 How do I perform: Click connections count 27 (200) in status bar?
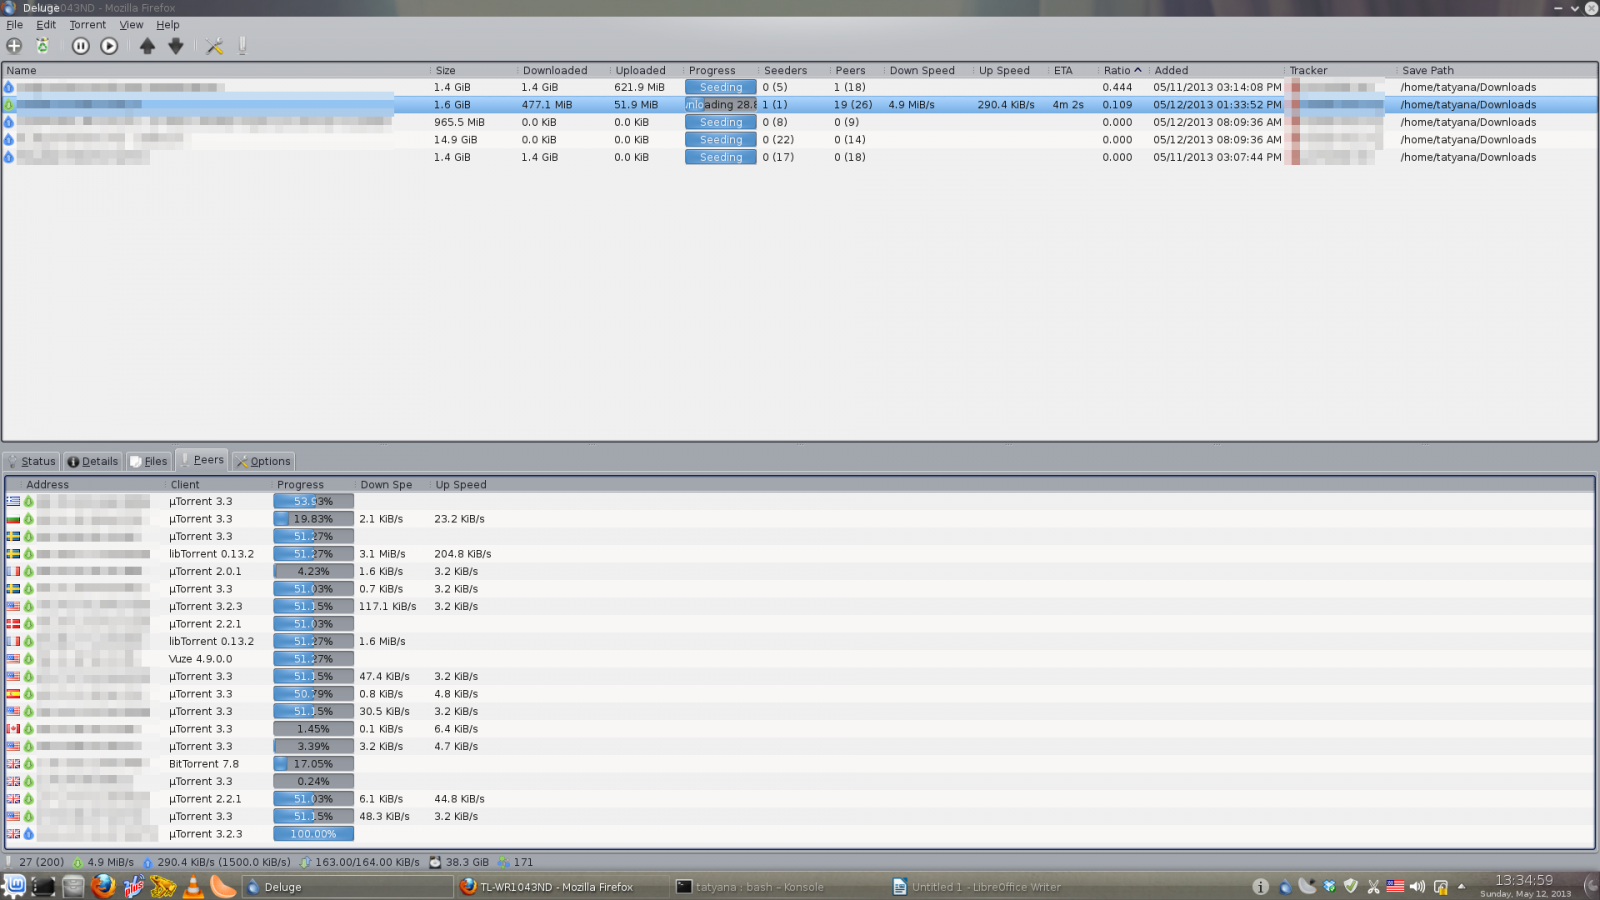click(35, 862)
